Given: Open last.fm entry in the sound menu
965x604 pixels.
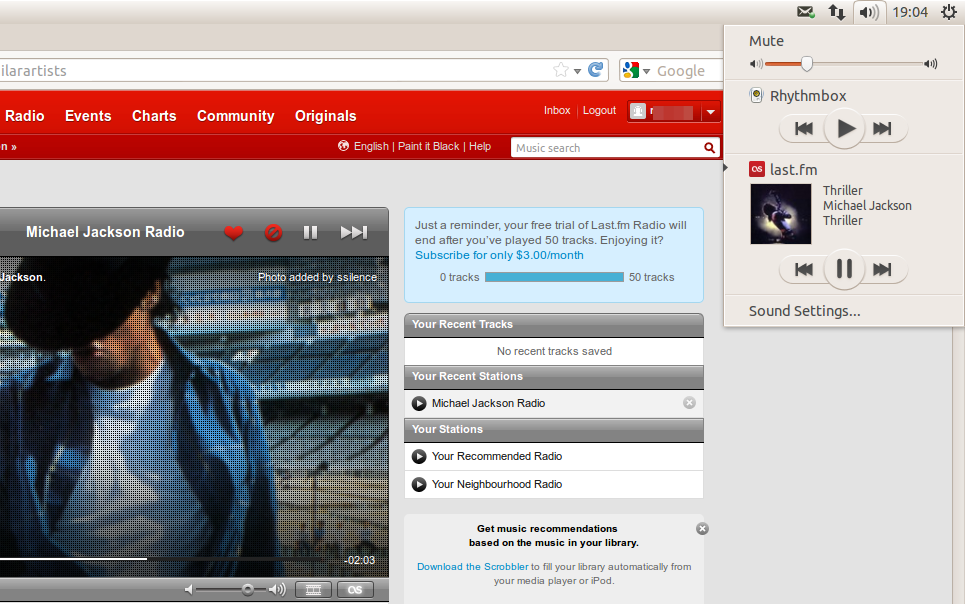Looking at the screenshot, I should (x=783, y=169).
